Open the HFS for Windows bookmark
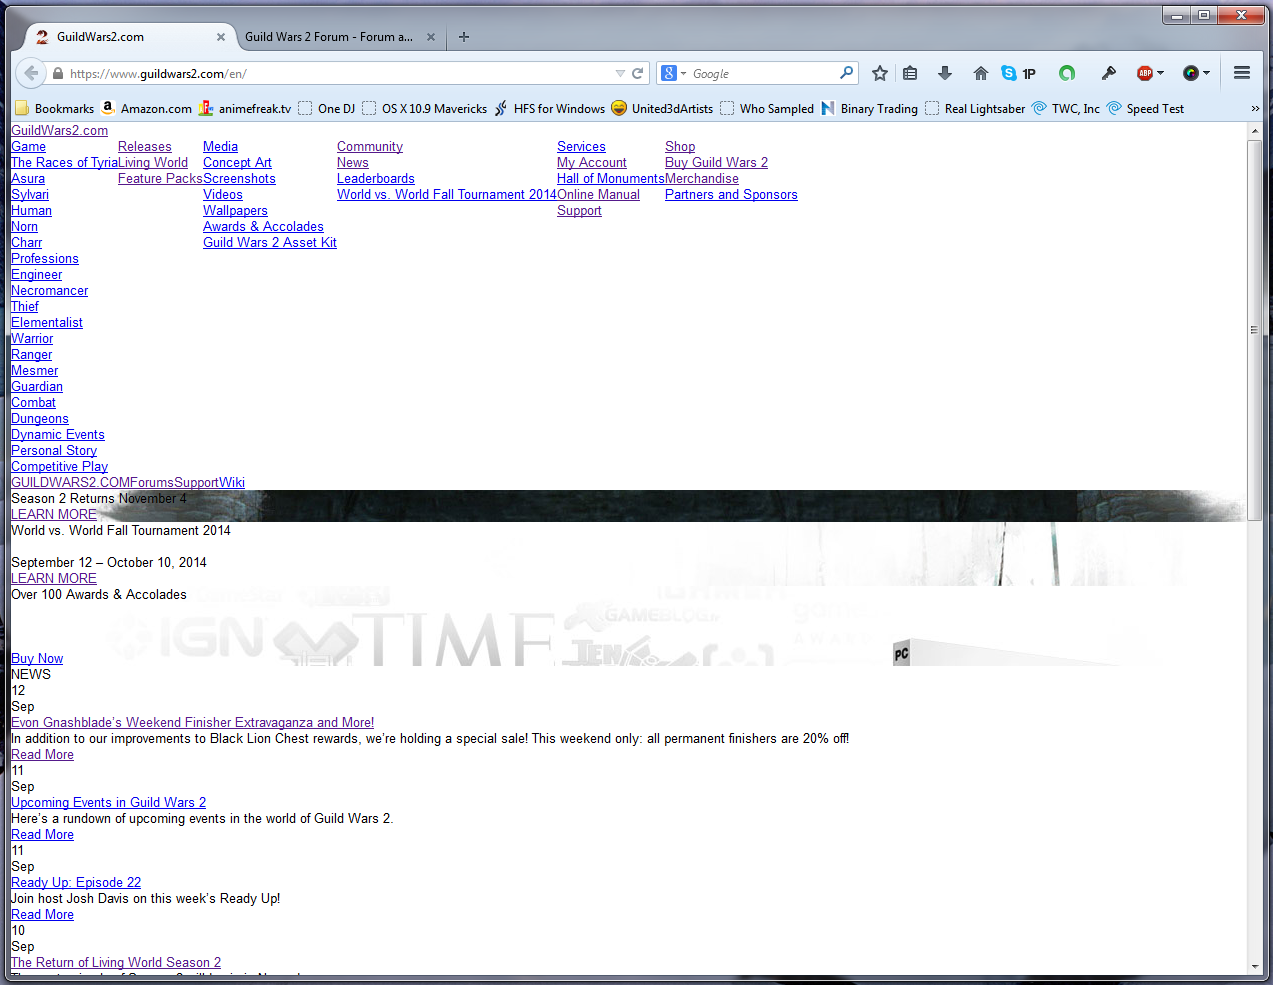 (549, 109)
